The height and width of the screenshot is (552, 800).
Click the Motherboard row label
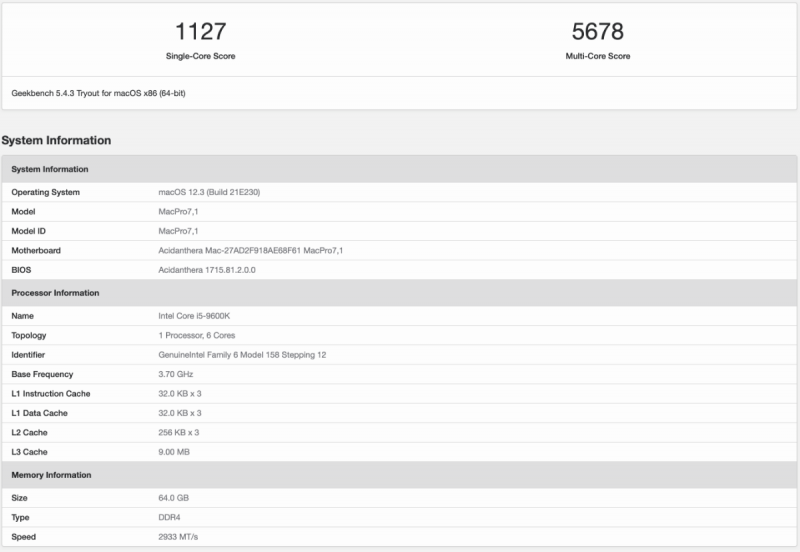tap(36, 250)
